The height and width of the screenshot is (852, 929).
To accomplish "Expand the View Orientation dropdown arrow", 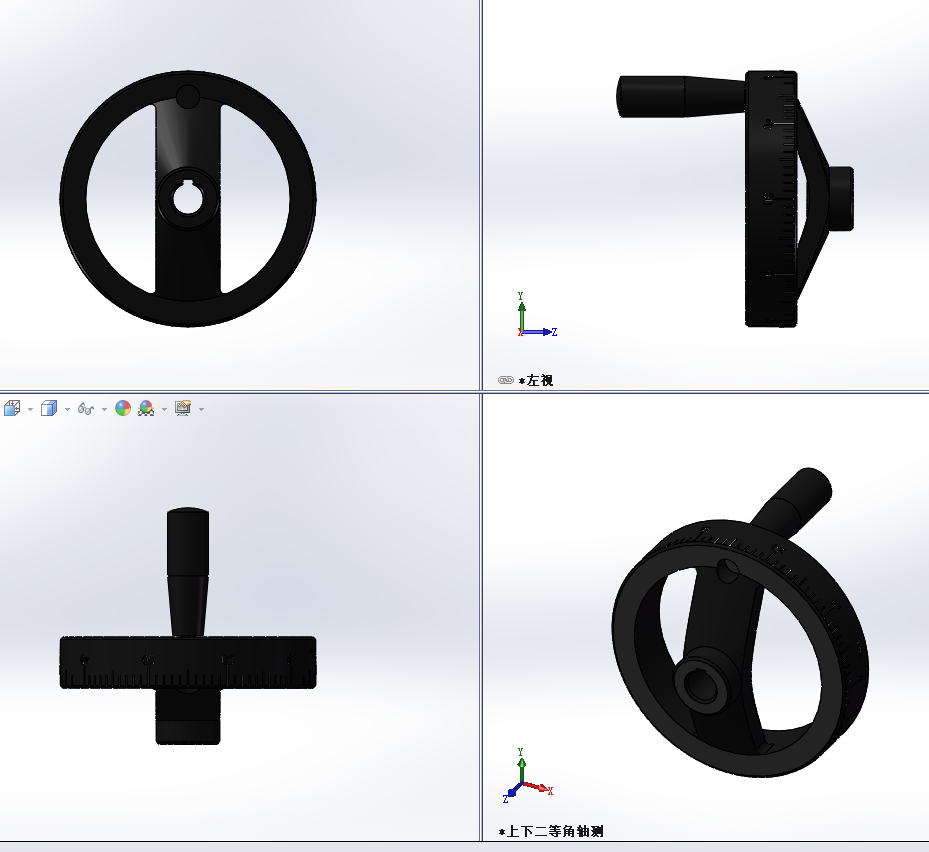I will pos(30,409).
